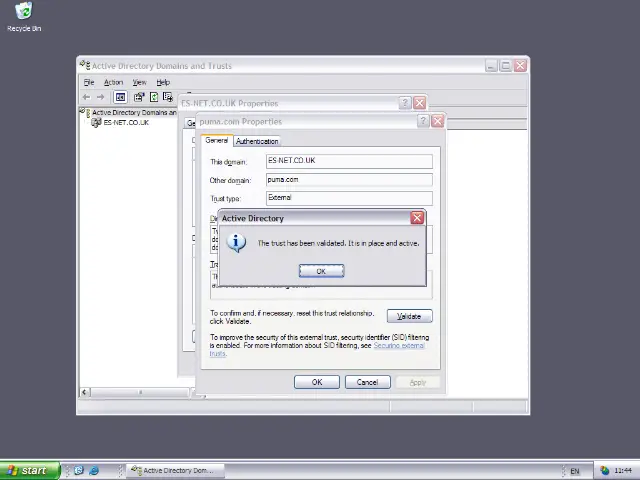The height and width of the screenshot is (480, 640).
Task: Open the Securing external trusts link
Action: (x=399, y=346)
